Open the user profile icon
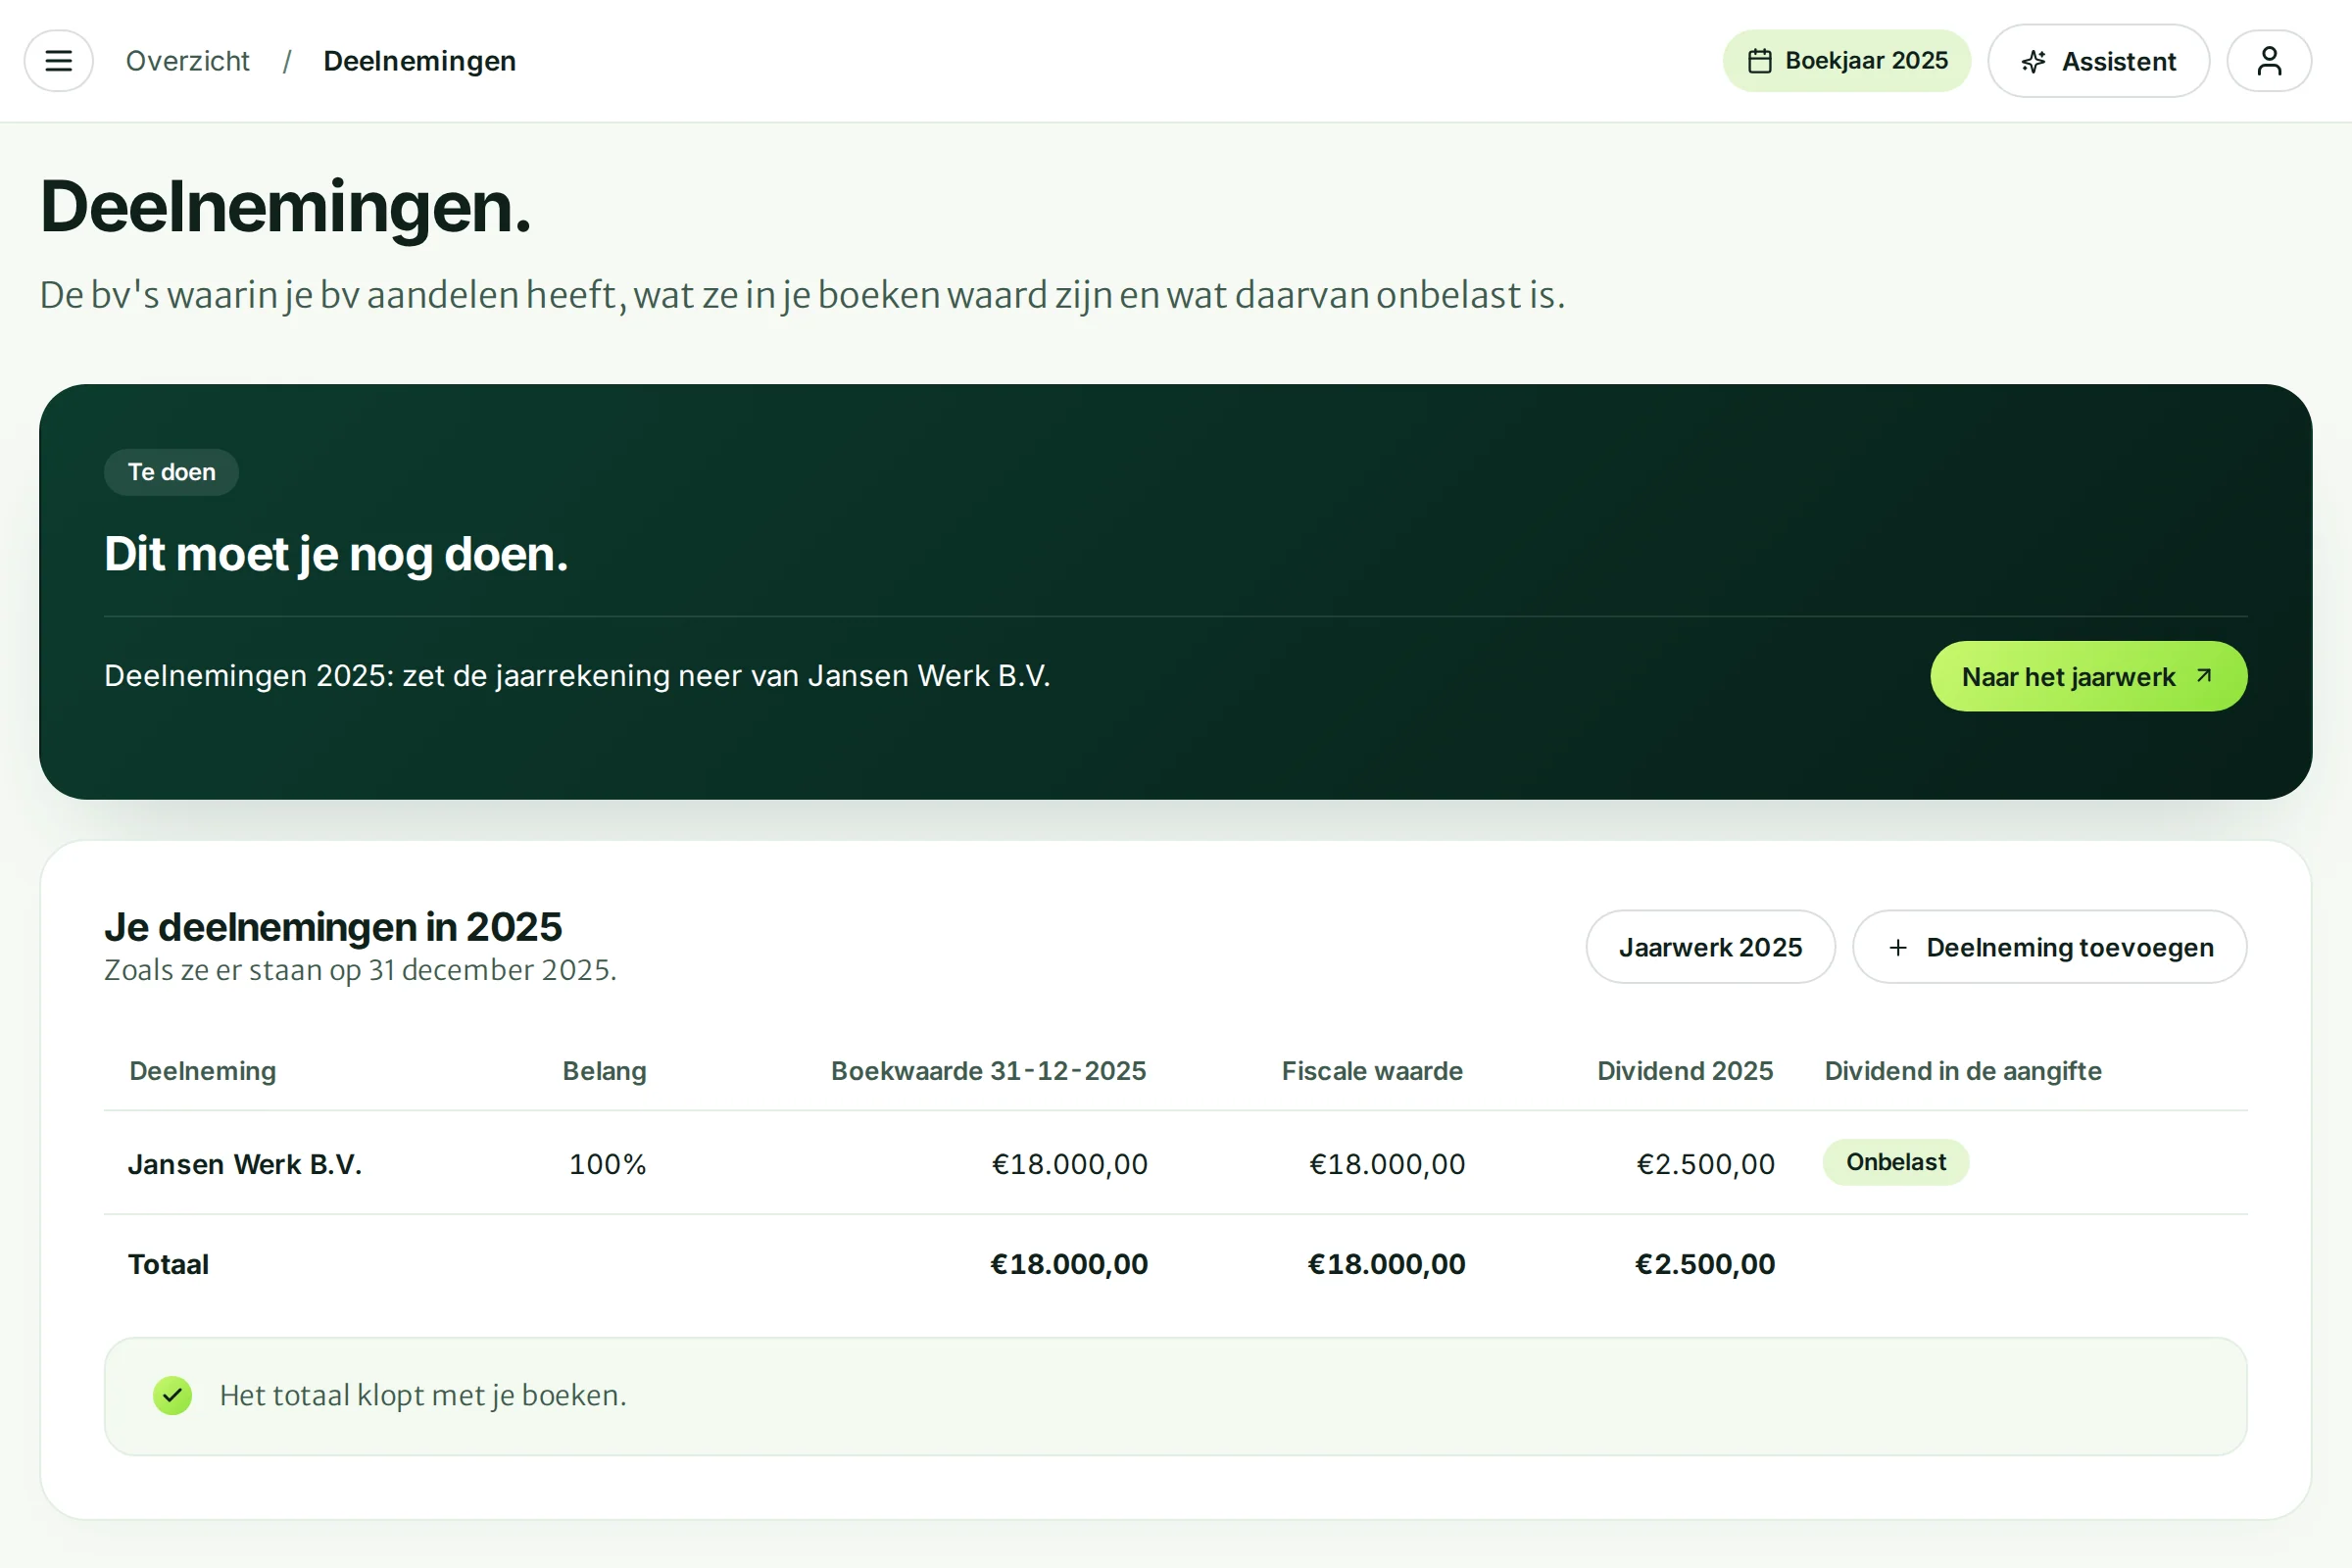This screenshot has width=2352, height=1568. pos(2269,61)
